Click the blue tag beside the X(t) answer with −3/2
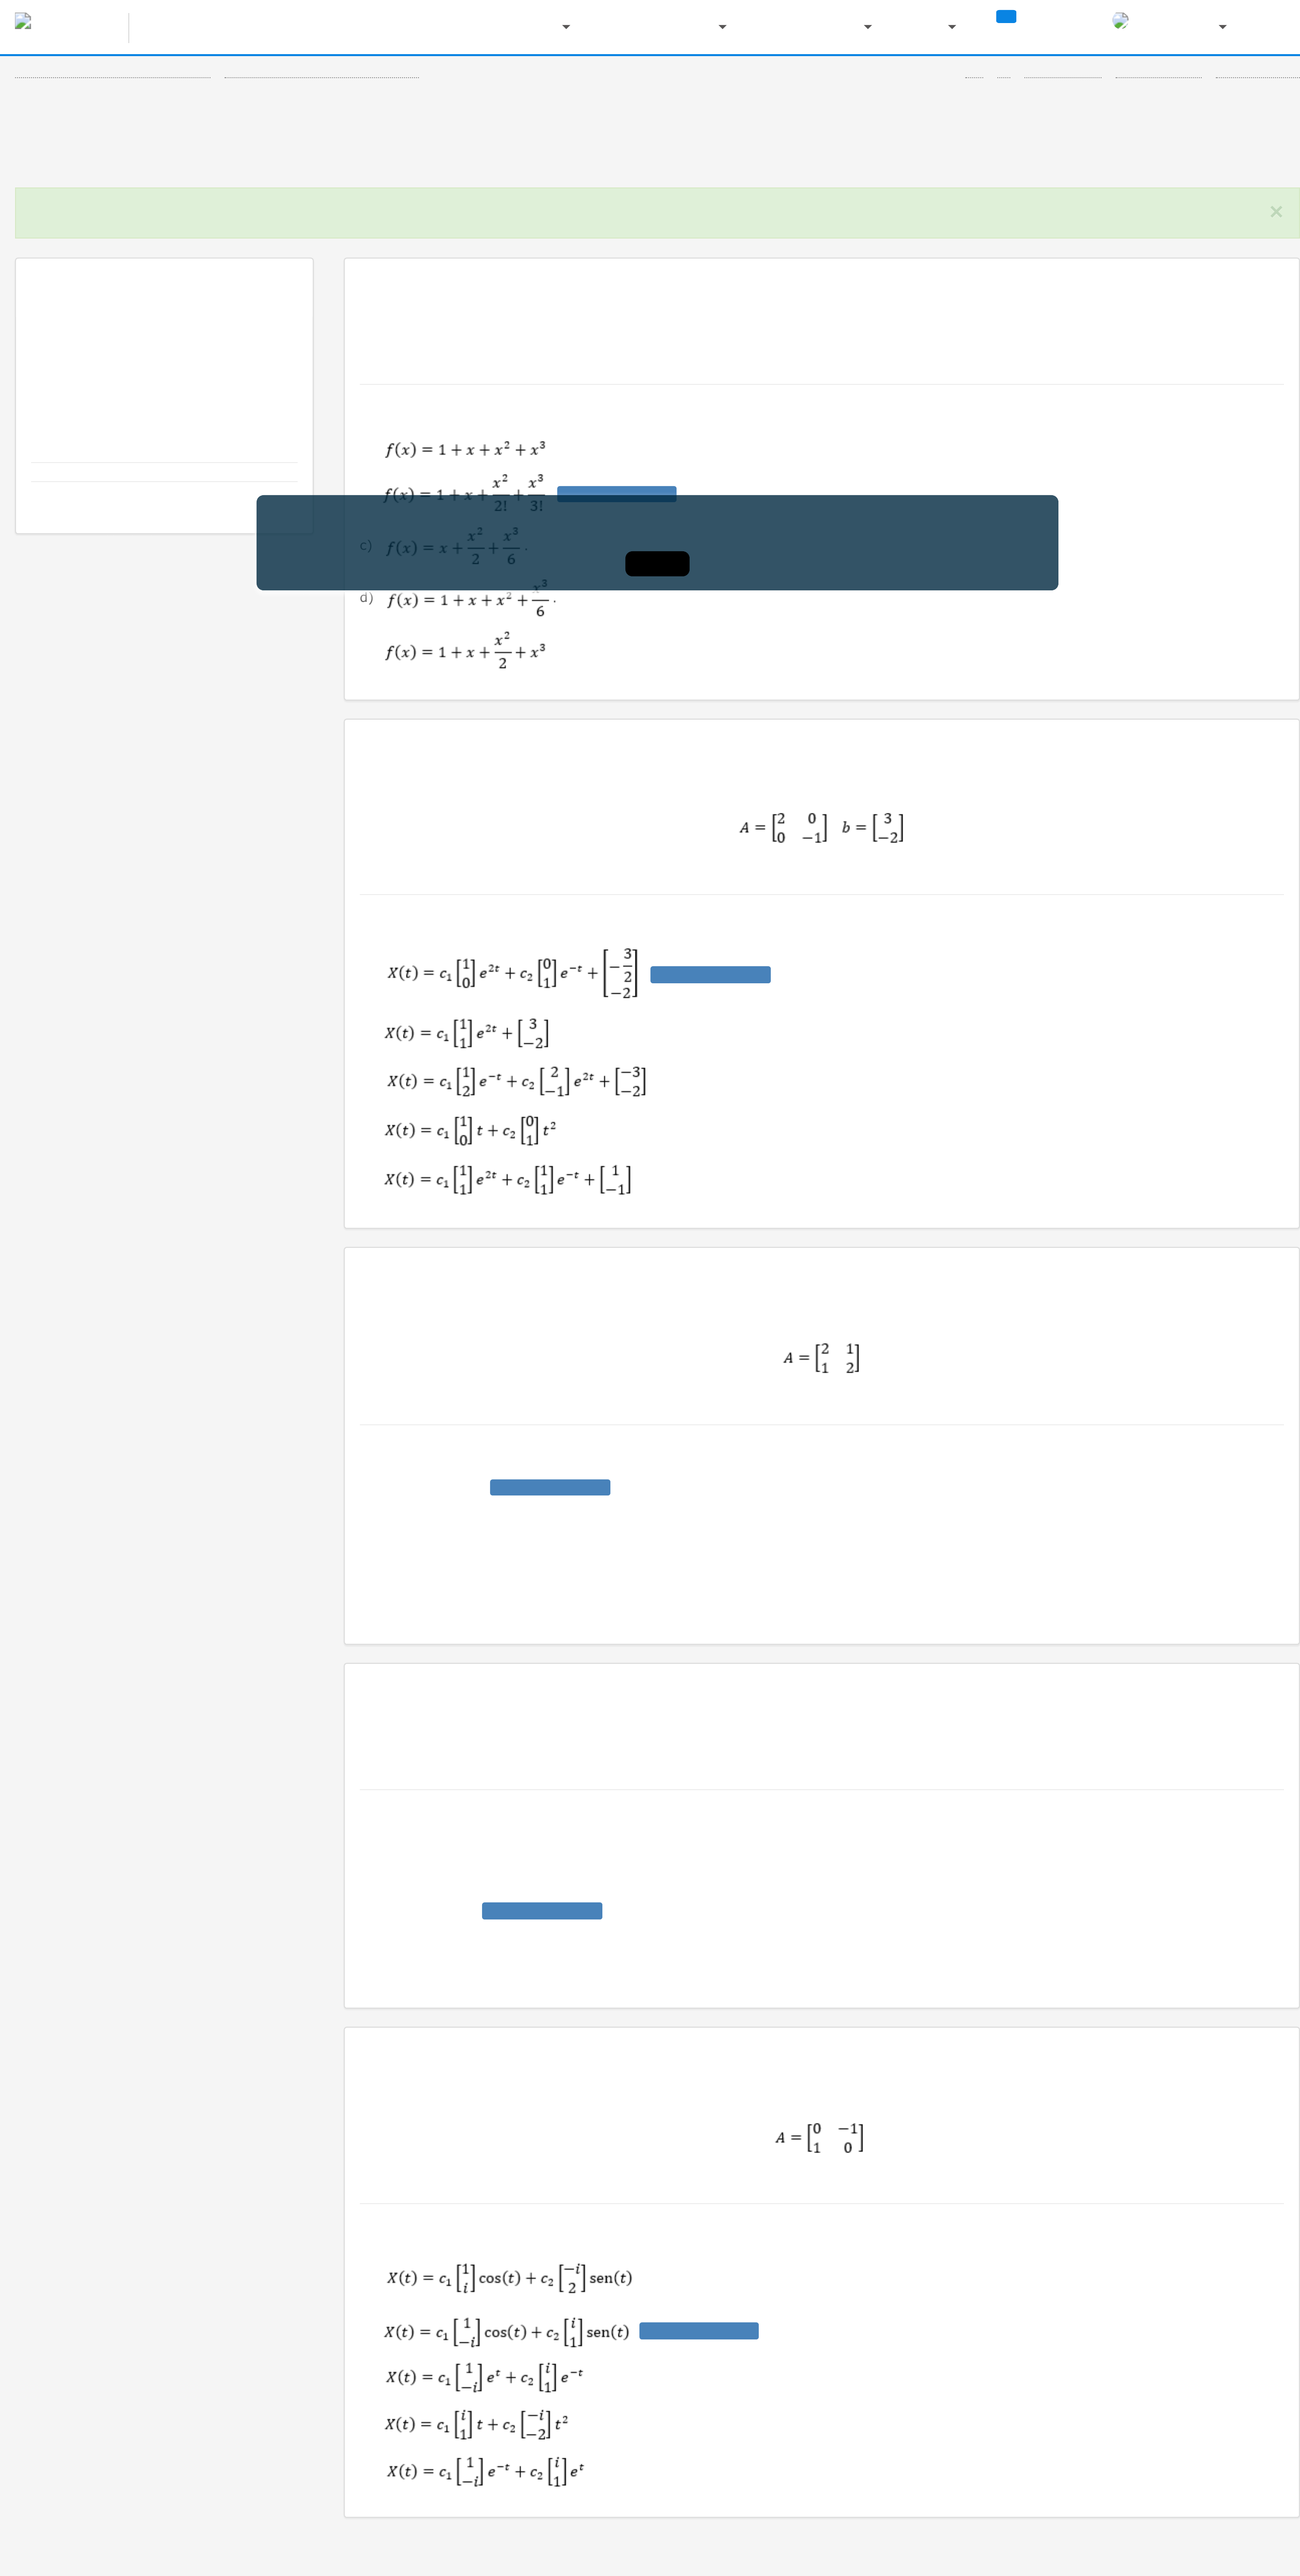 [710, 974]
